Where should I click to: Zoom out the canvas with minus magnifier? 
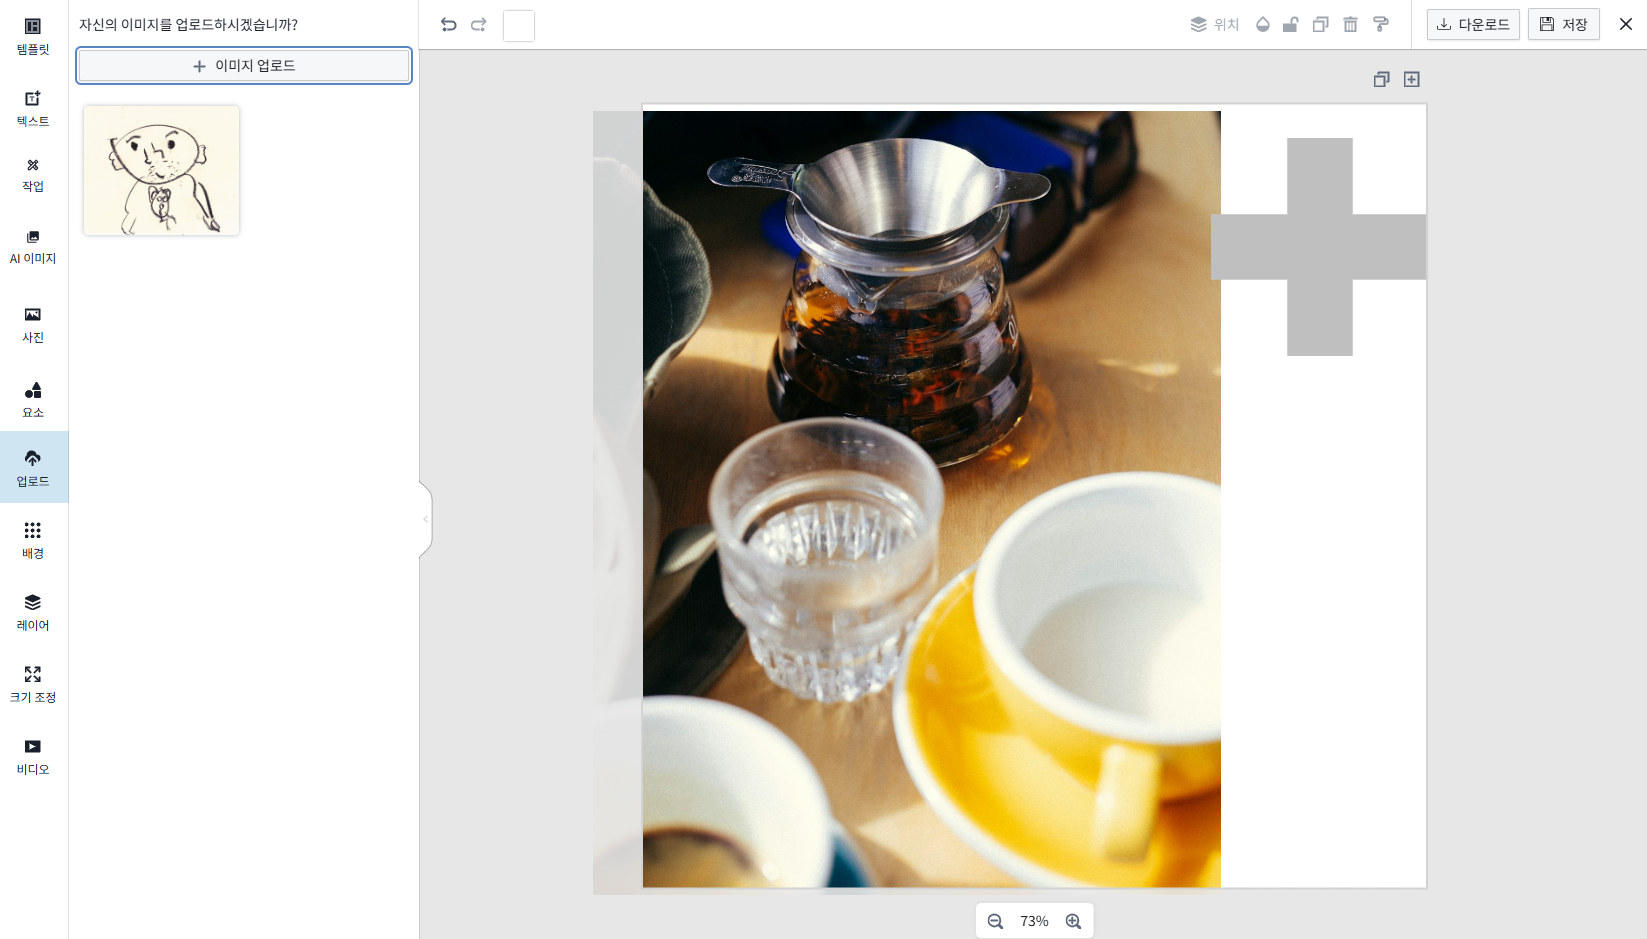point(995,921)
